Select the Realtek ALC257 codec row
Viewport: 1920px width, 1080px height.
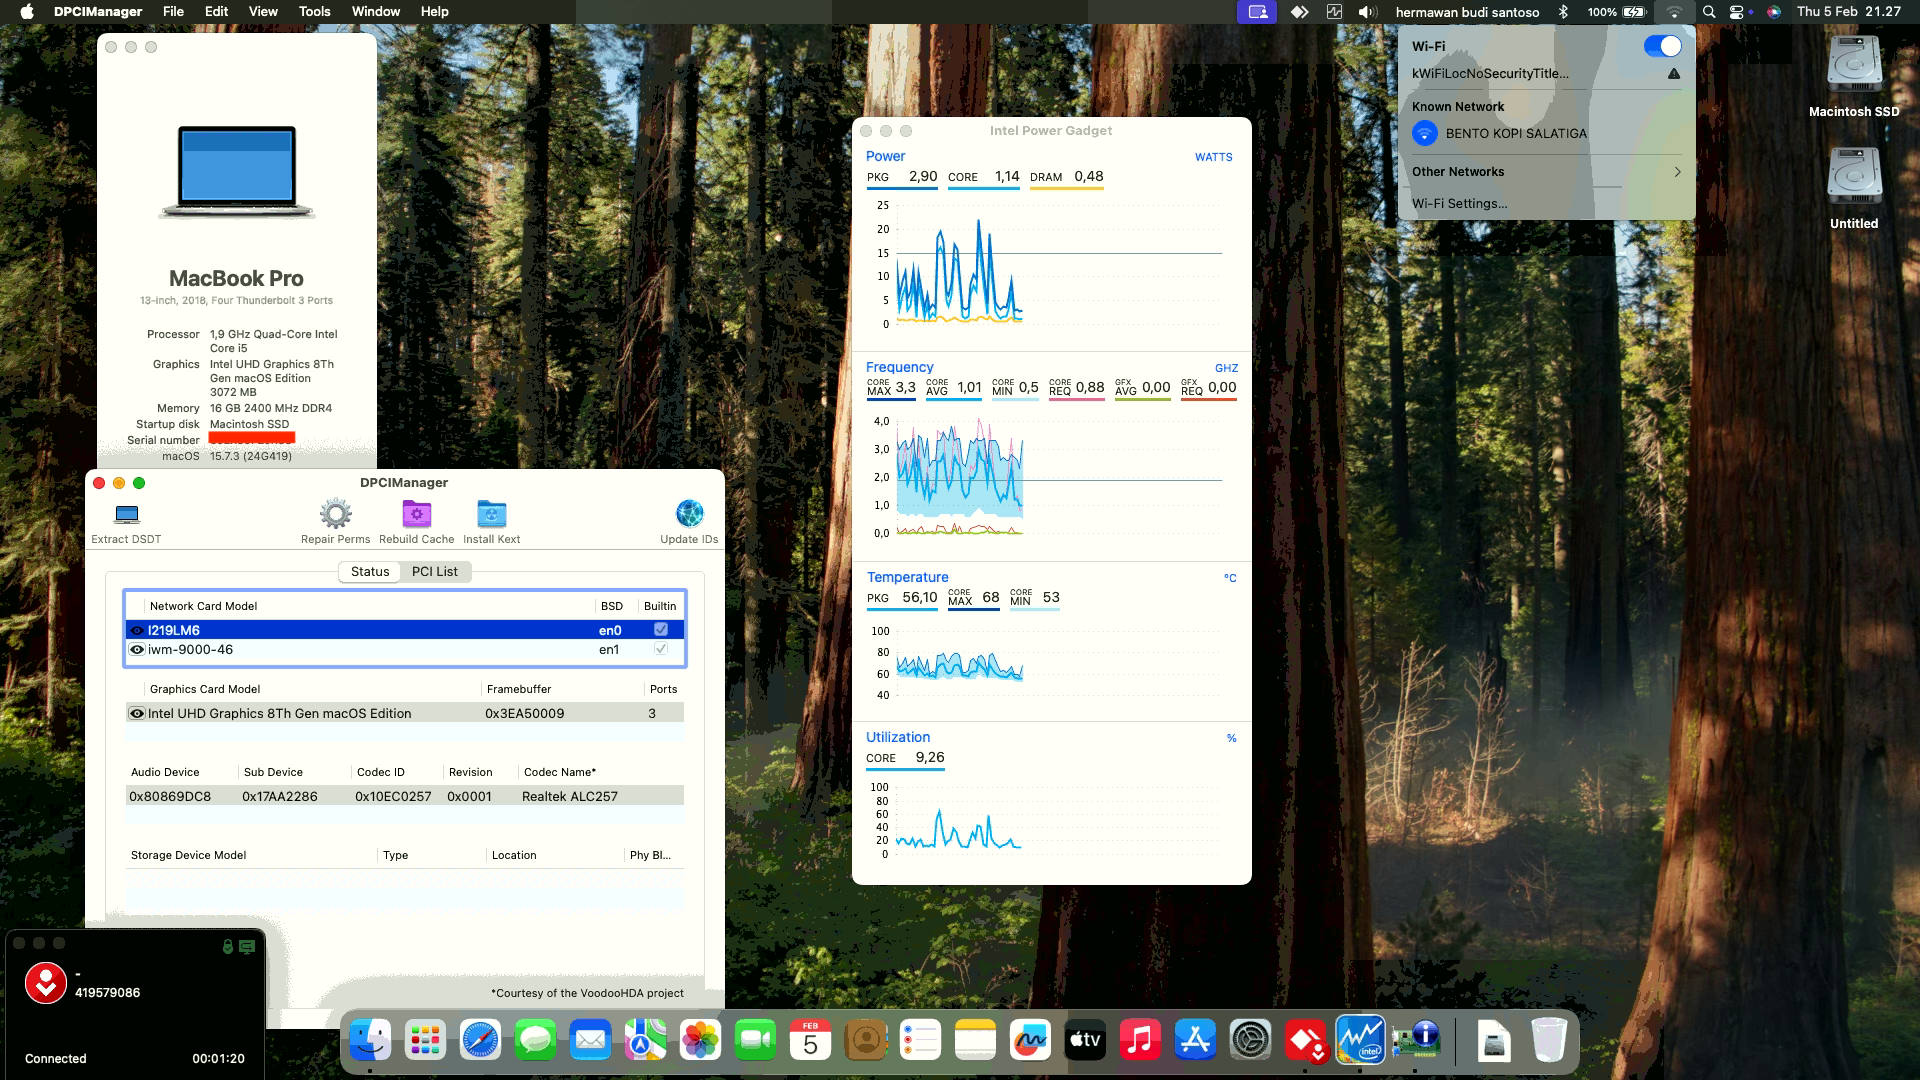pos(405,796)
